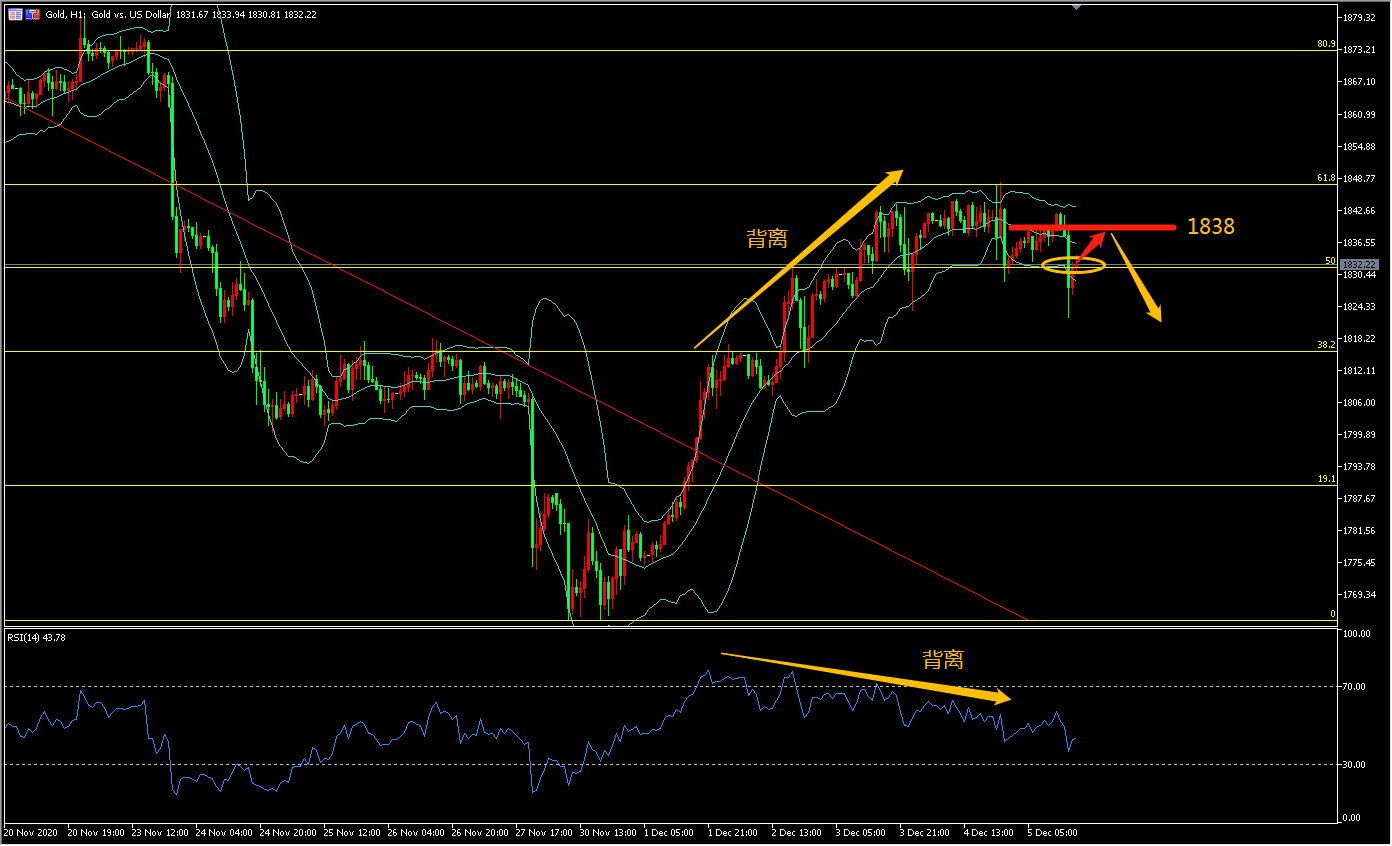The height and width of the screenshot is (846, 1392).
Task: Select the '1 Dec 05:00' time axis label
Action: coord(670,832)
